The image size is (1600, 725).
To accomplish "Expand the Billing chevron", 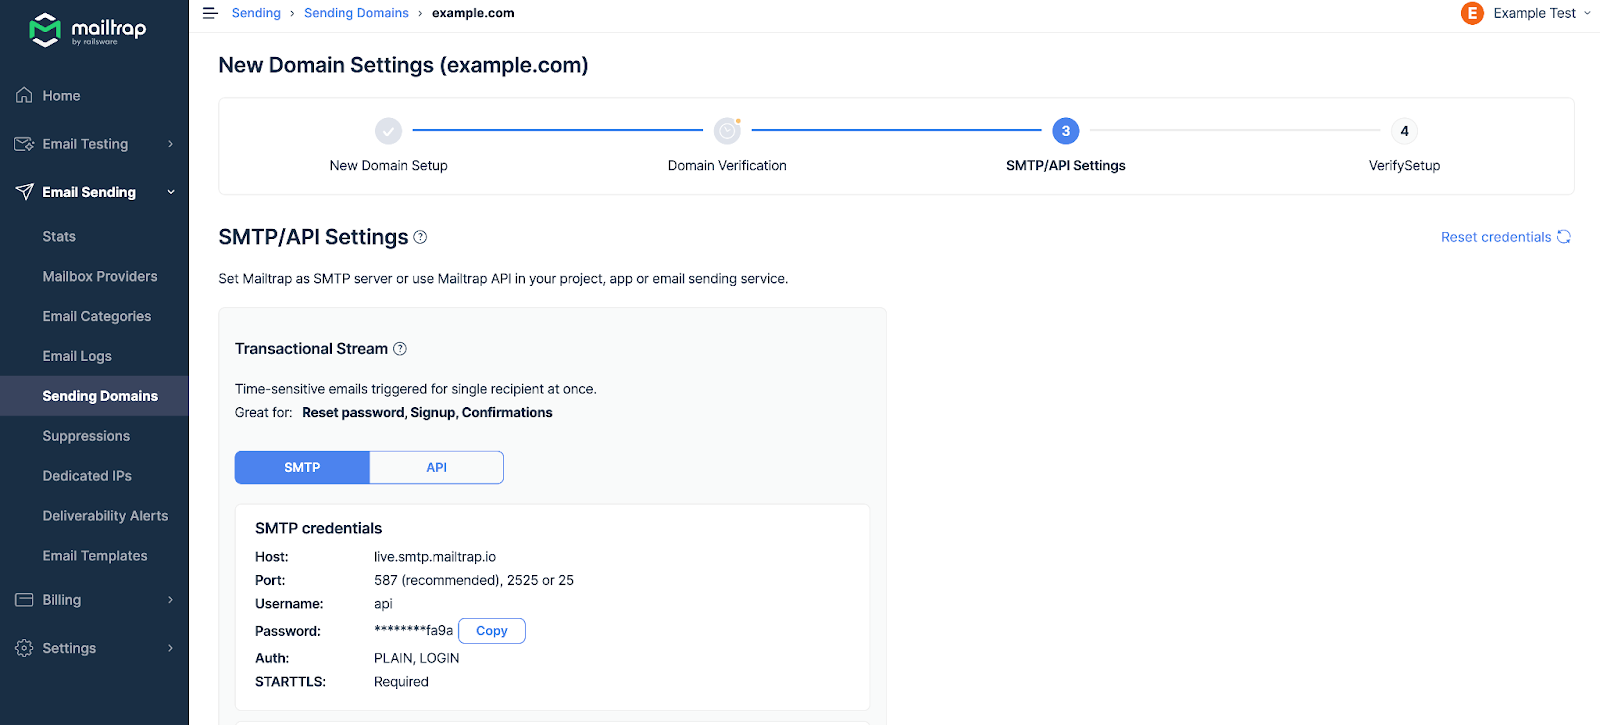I will 171,600.
